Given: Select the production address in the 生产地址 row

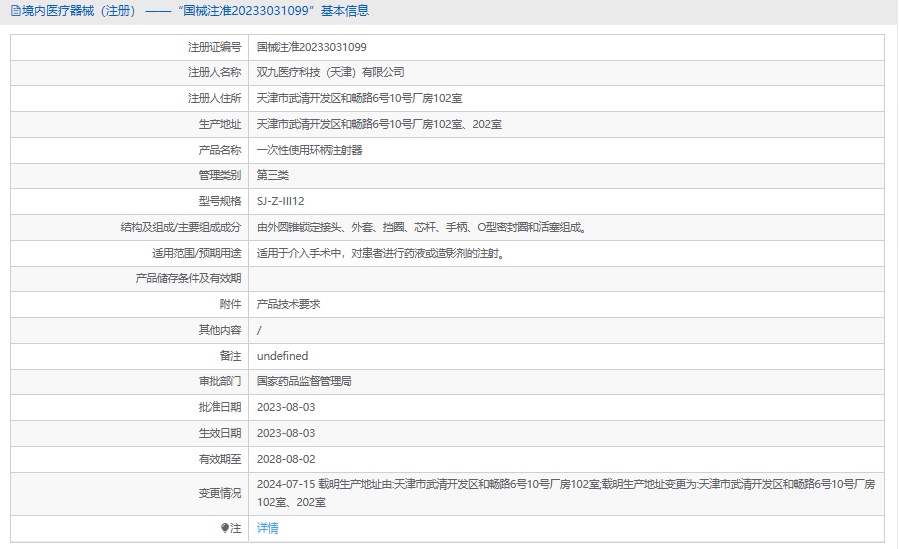Looking at the screenshot, I should (379, 124).
